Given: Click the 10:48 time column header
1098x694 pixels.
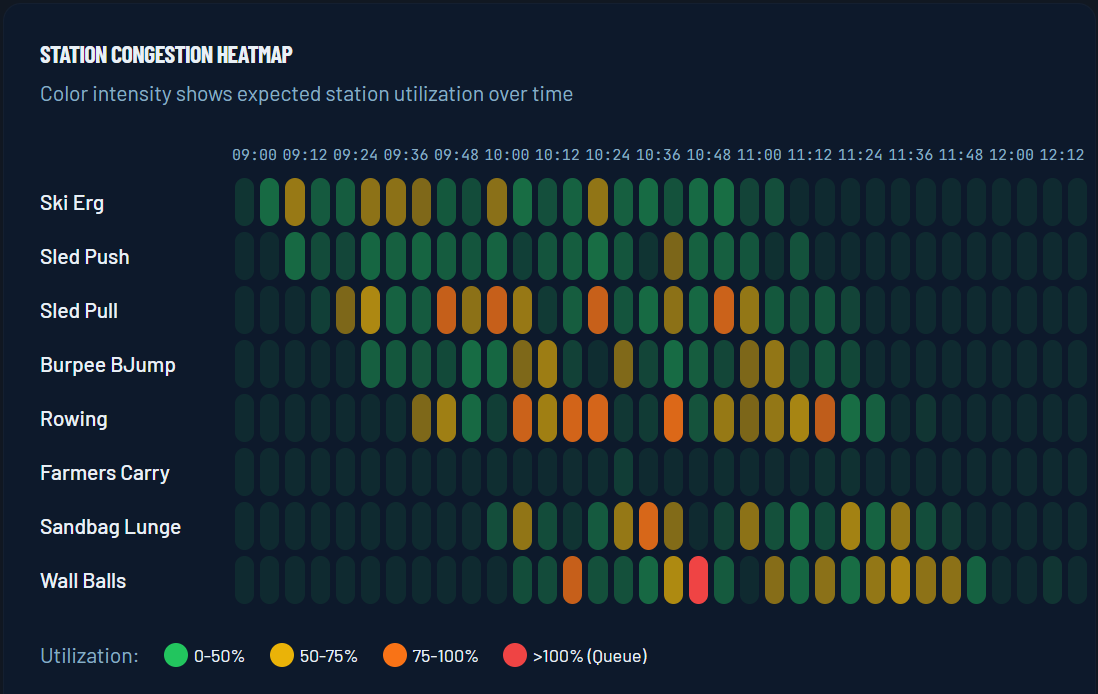Looking at the screenshot, I should (x=708, y=155).
